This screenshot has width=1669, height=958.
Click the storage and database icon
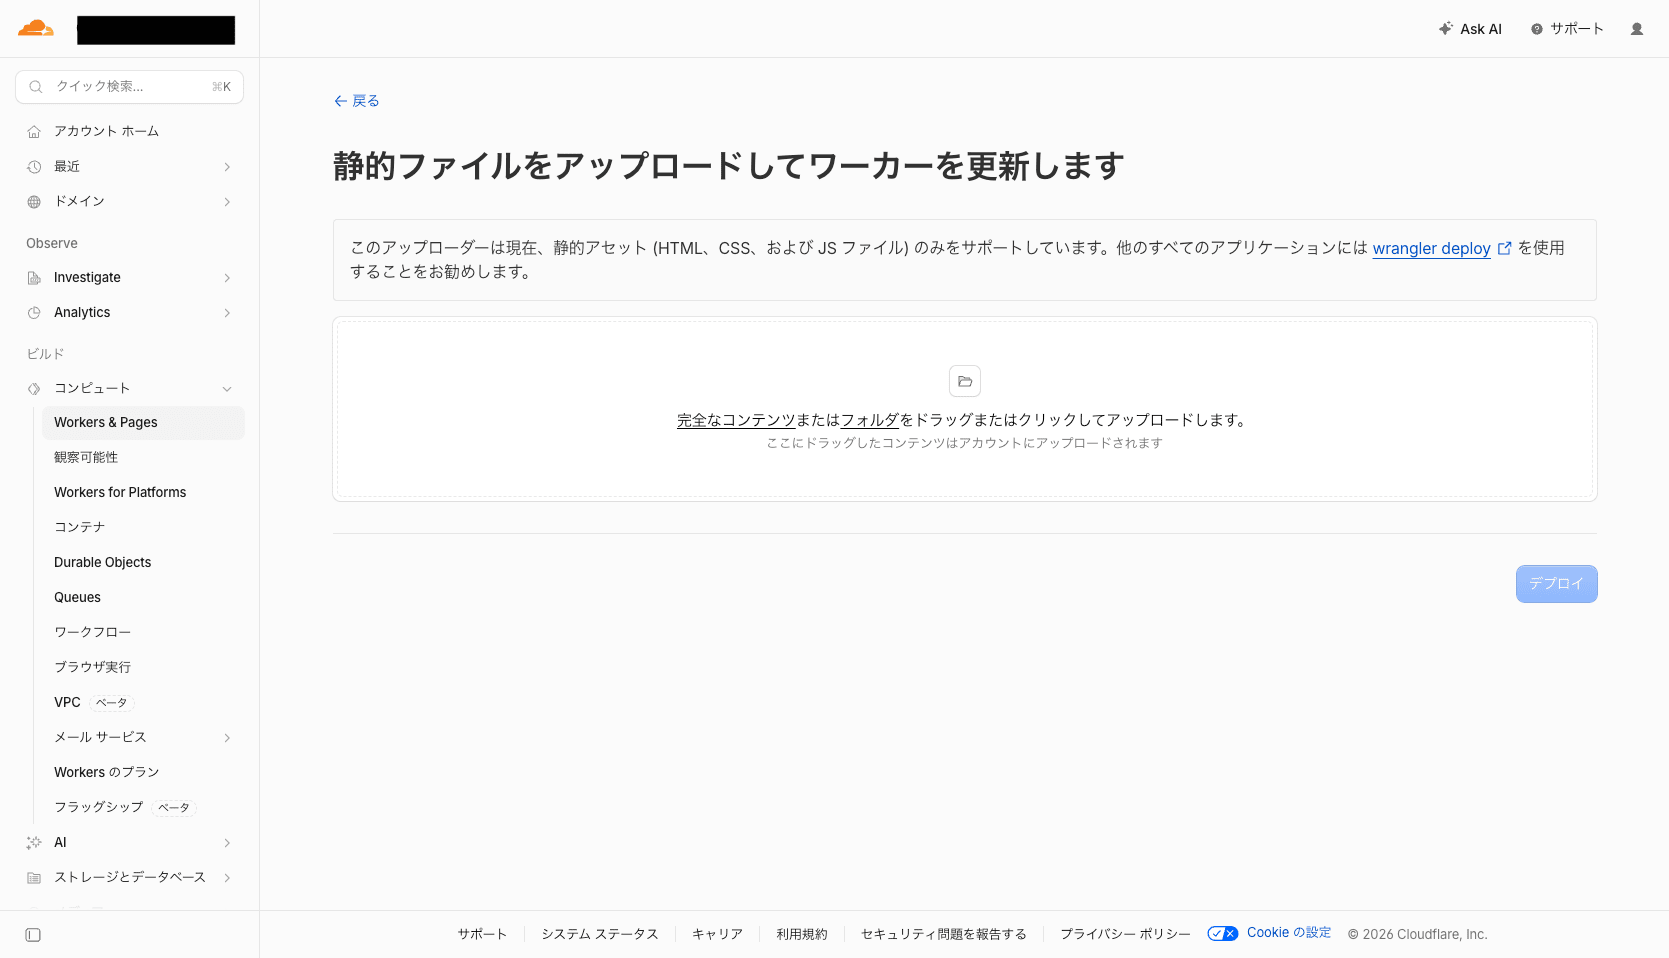[34, 878]
